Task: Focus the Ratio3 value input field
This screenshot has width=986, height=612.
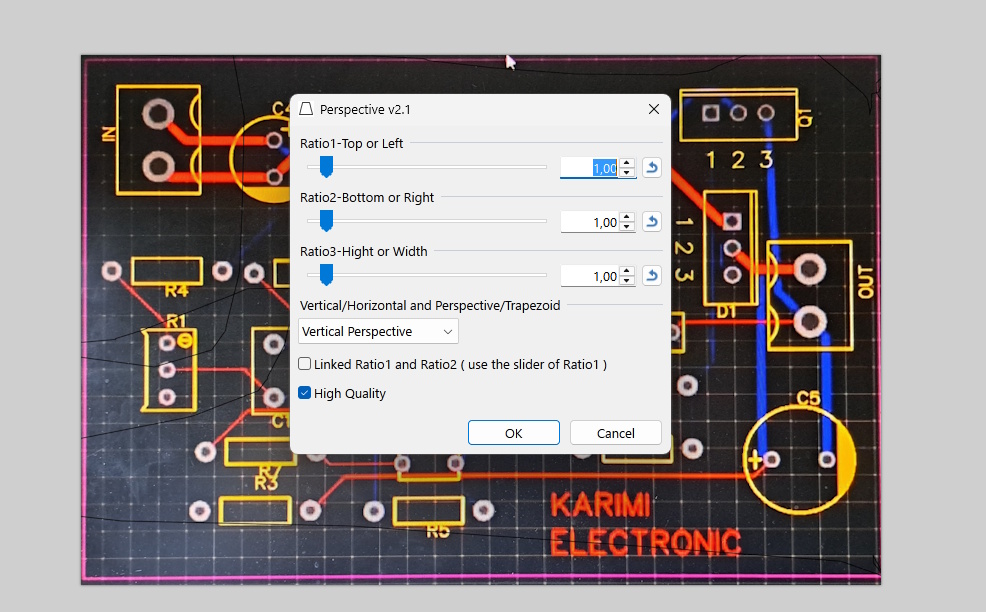Action: pos(590,276)
